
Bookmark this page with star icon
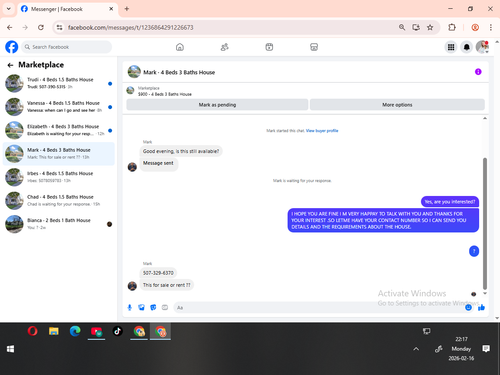click(x=430, y=27)
